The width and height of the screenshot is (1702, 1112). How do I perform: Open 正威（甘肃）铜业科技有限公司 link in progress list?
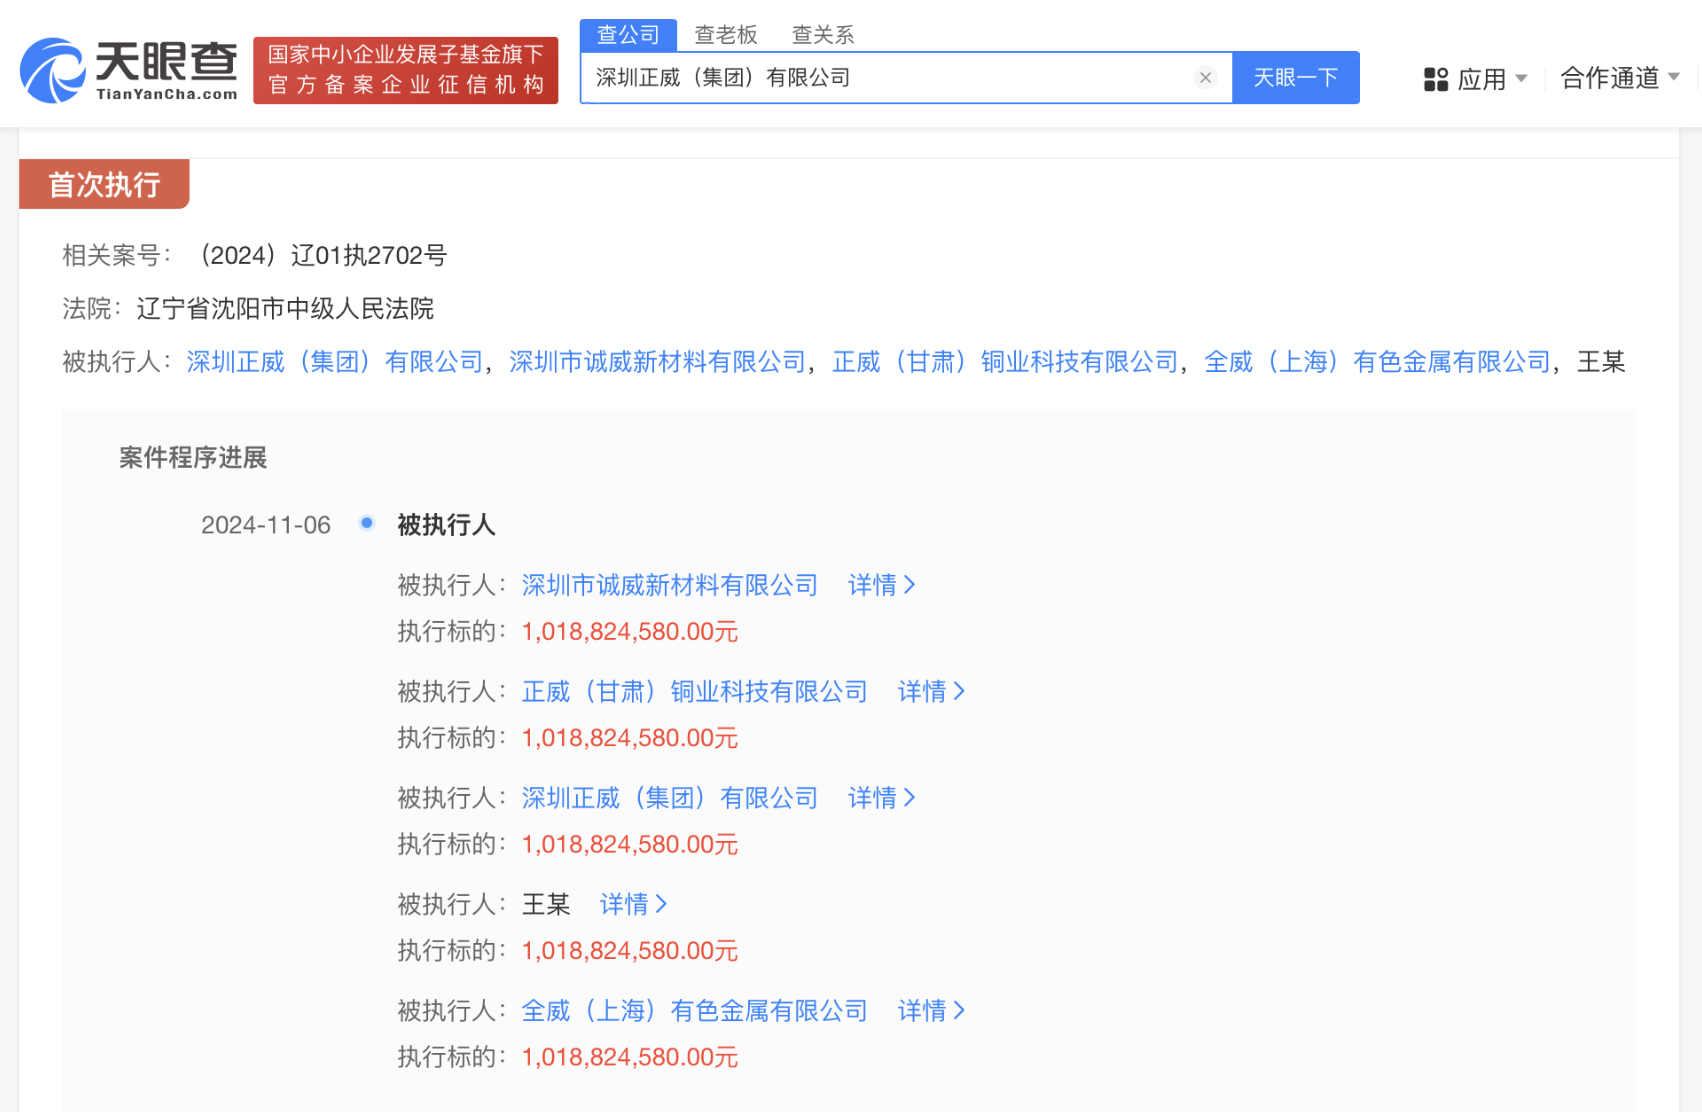coord(694,692)
